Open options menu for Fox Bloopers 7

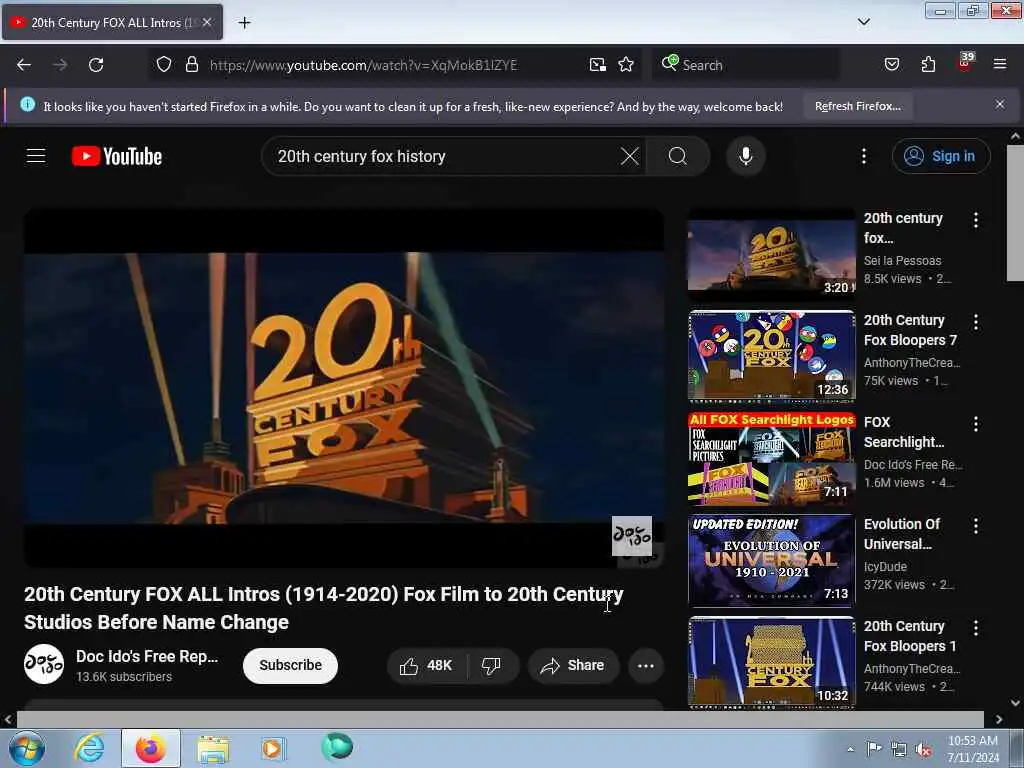click(x=976, y=322)
